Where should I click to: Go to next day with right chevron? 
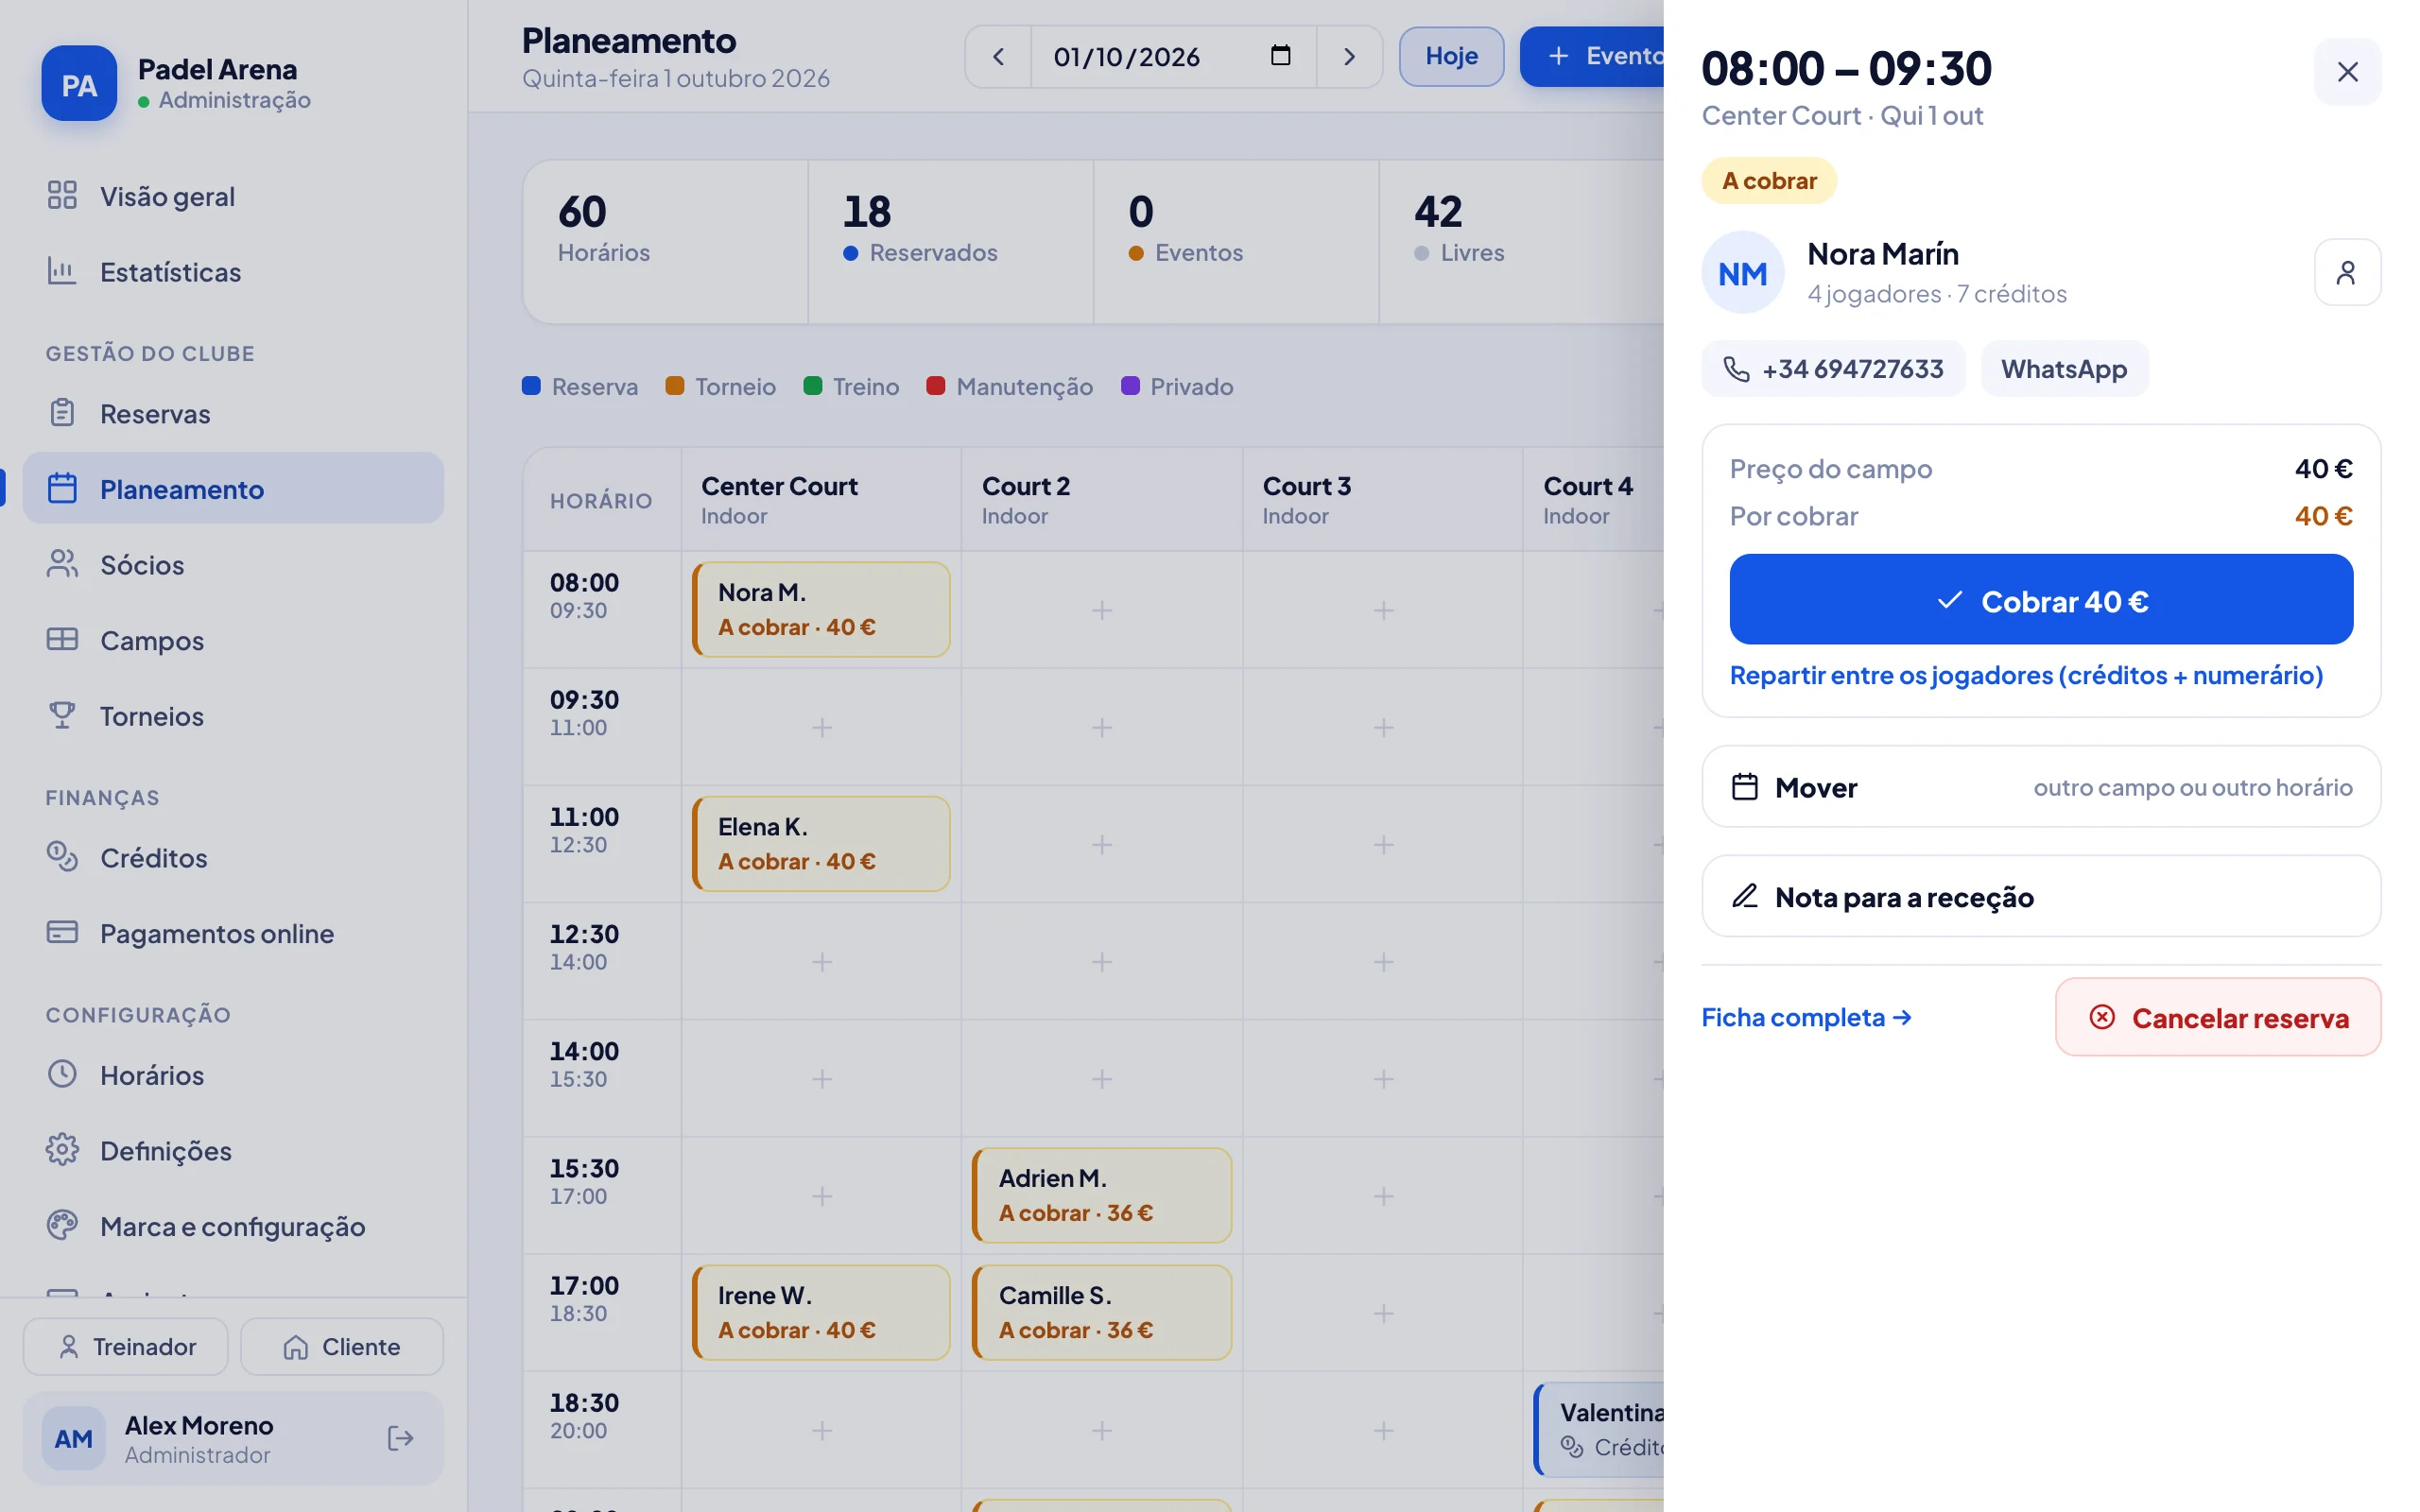(1349, 57)
